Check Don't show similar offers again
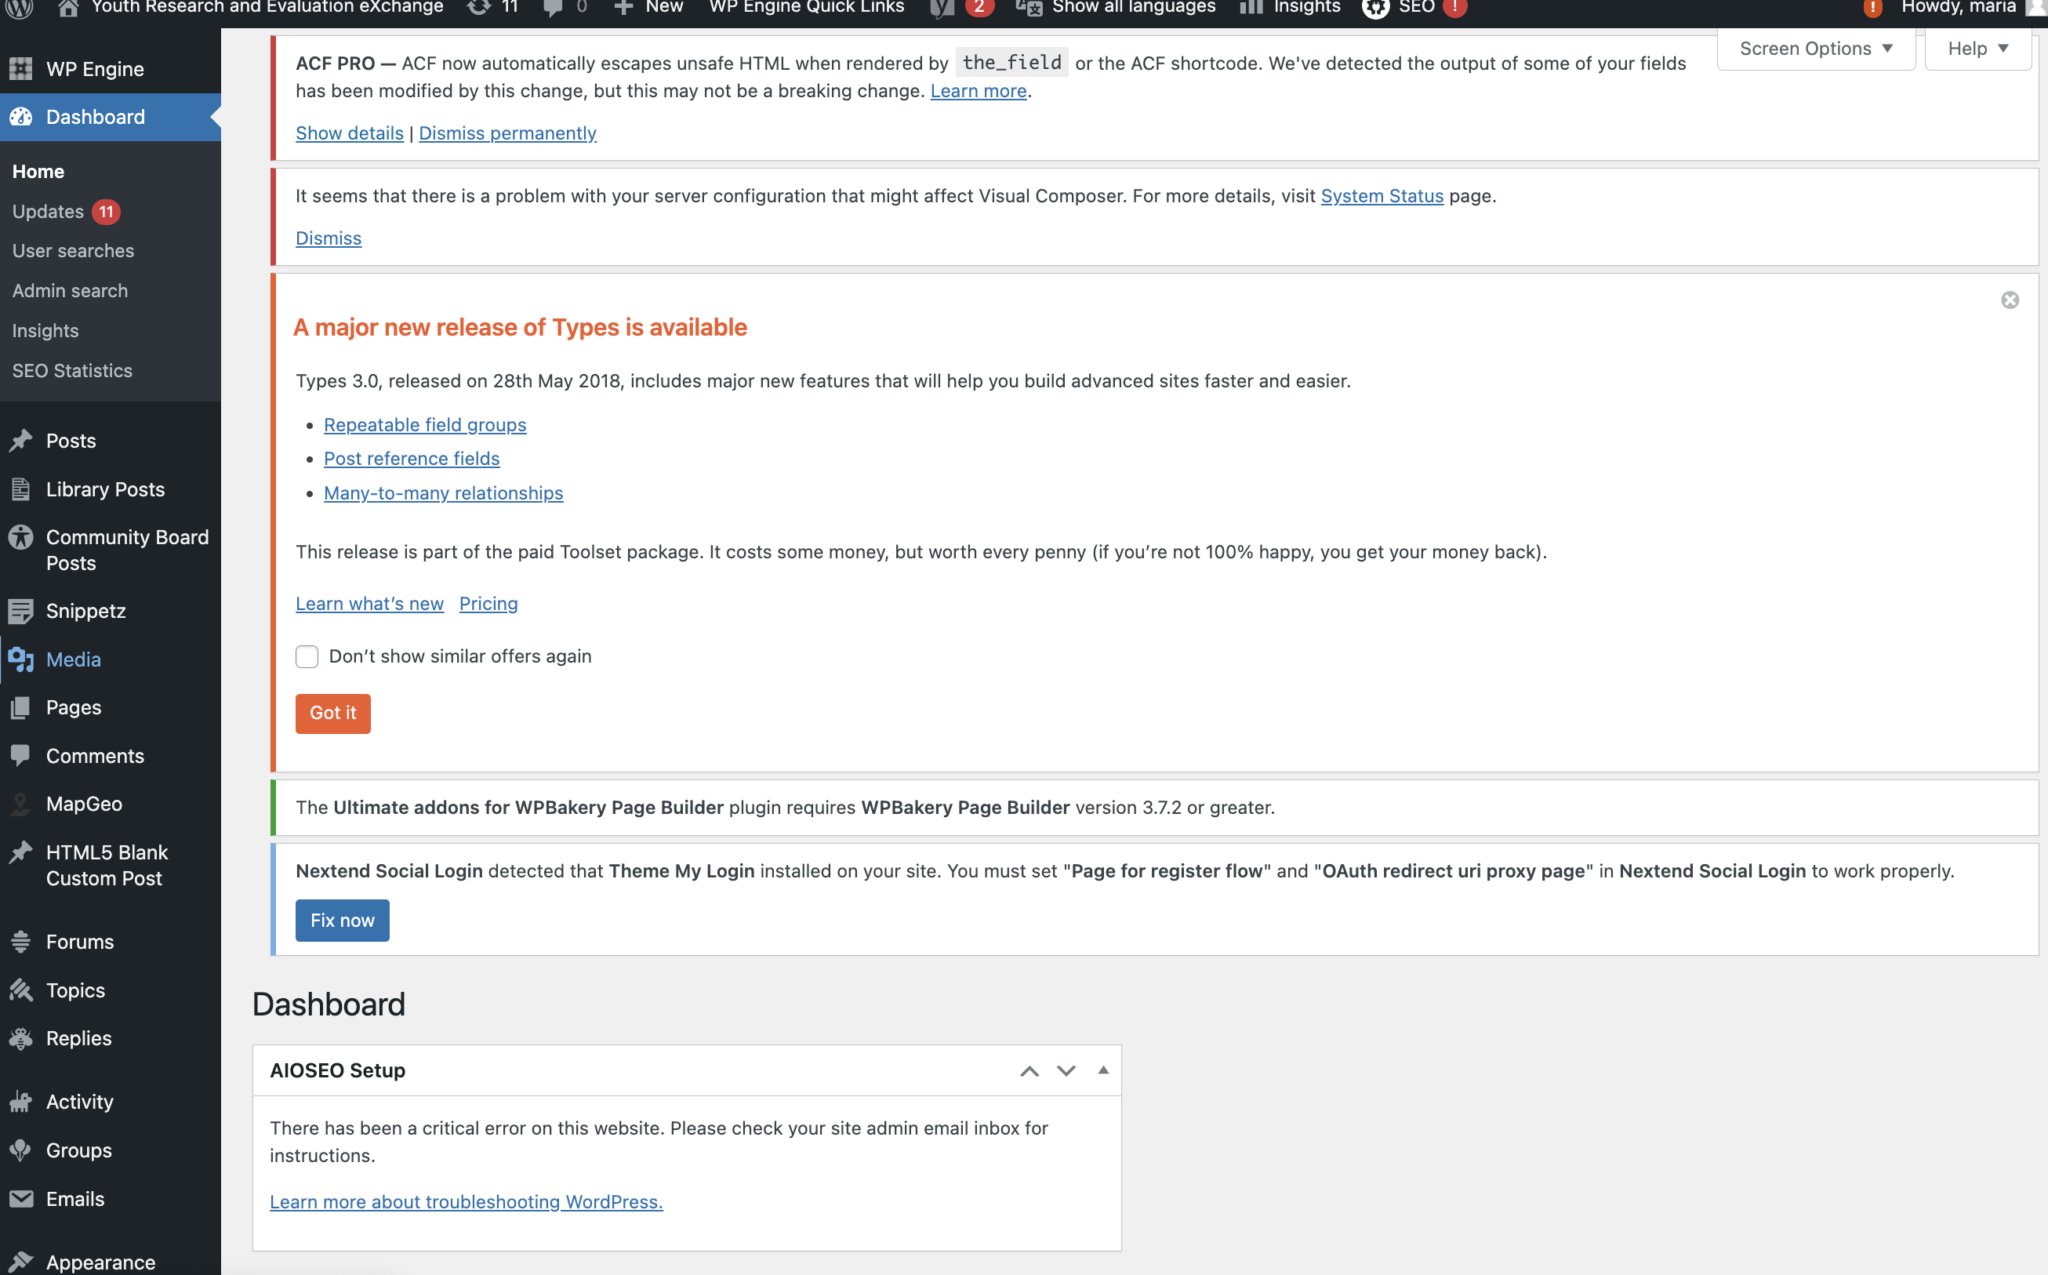 pos(307,656)
